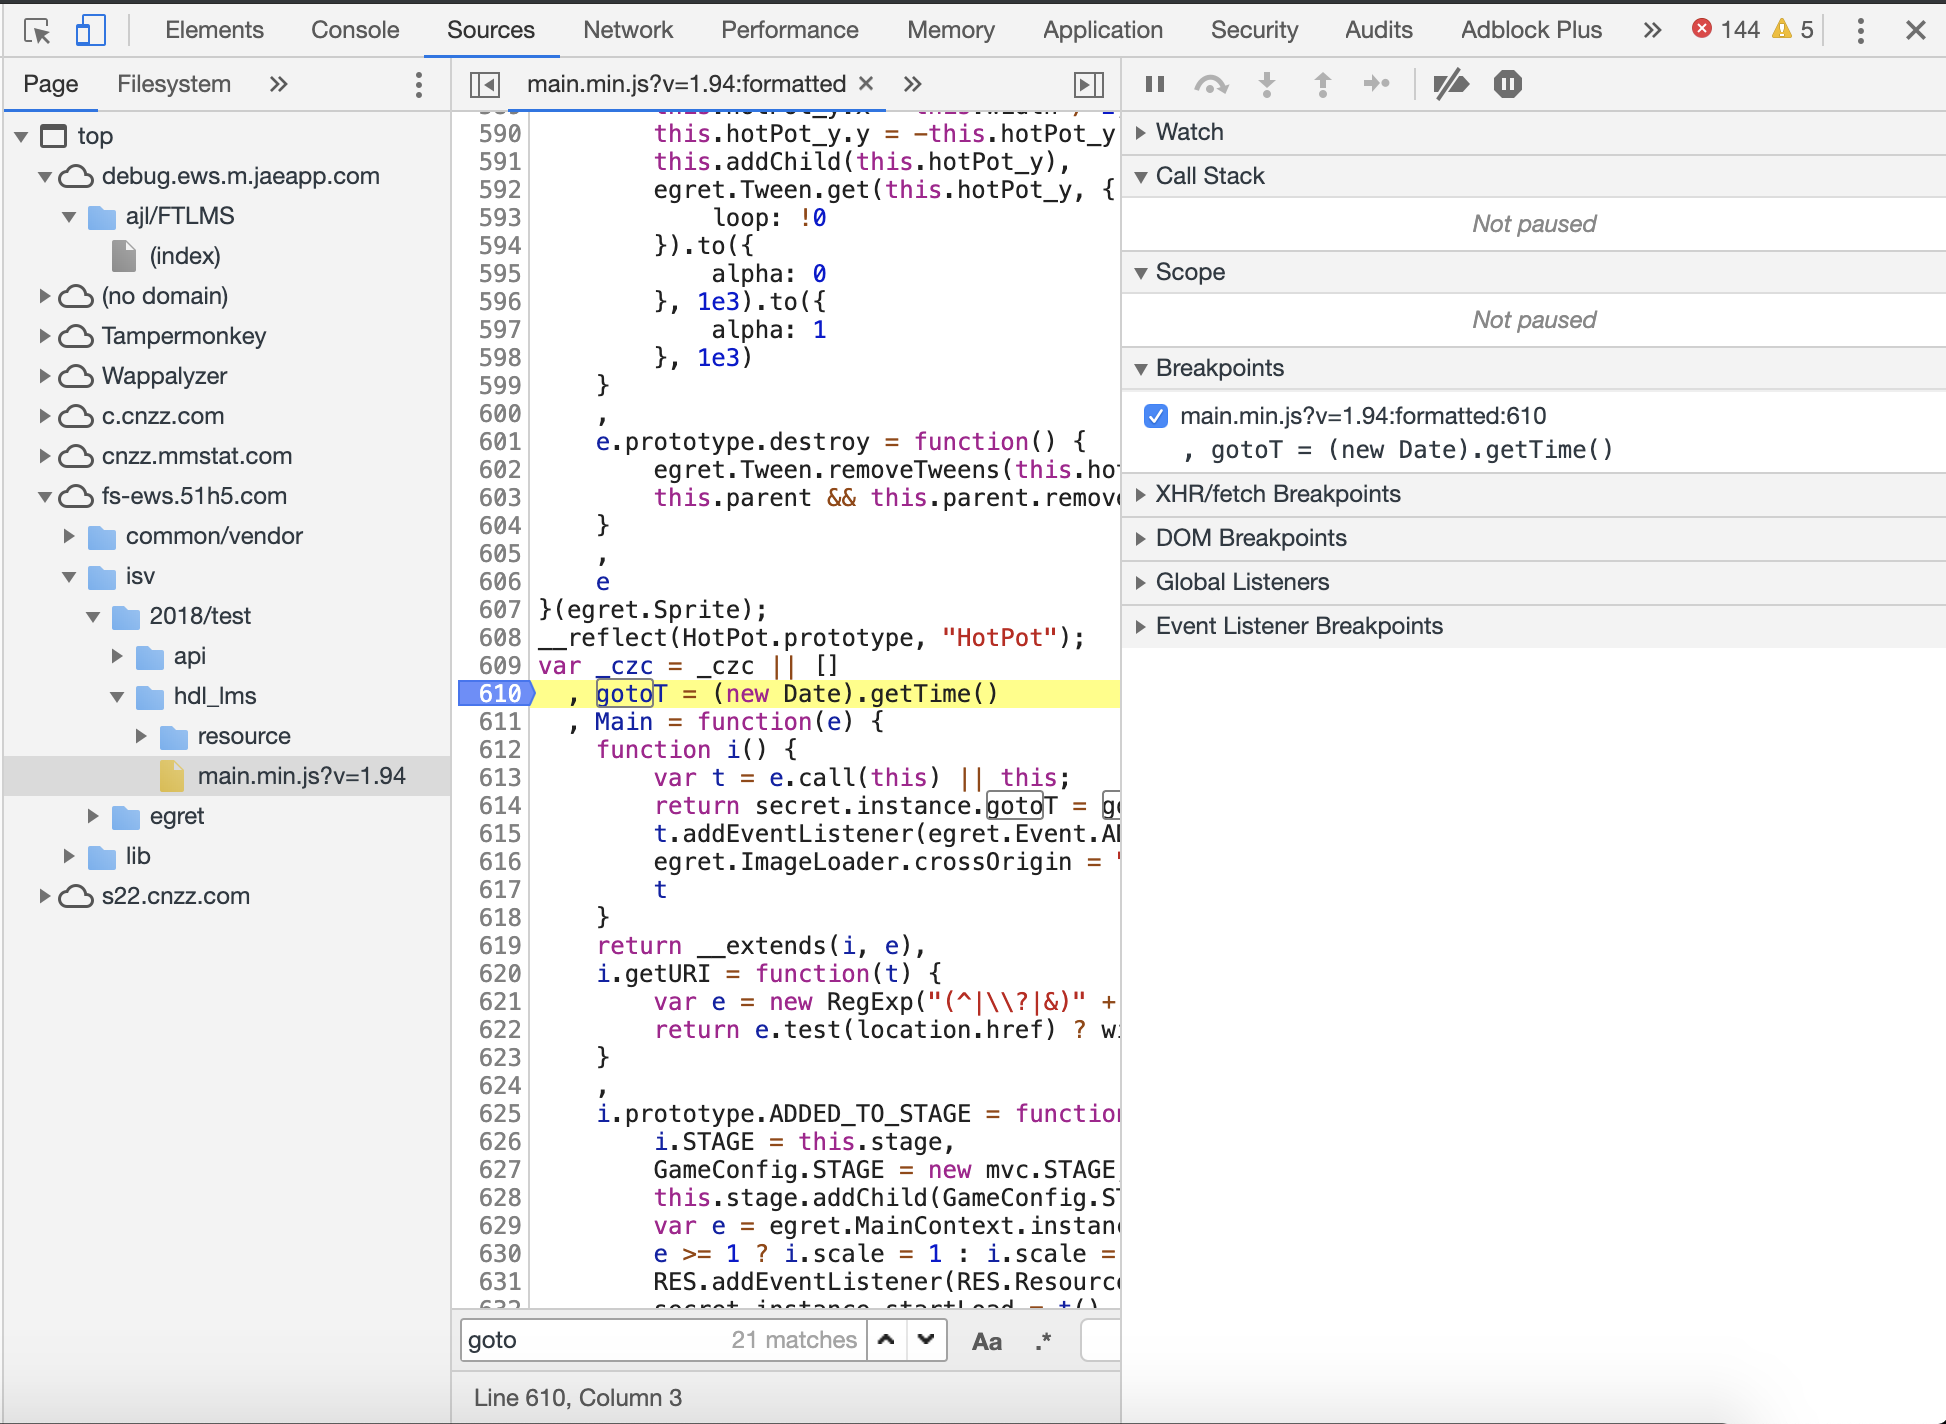Expand the Watch section
This screenshot has width=1946, height=1424.
pos(1189,132)
